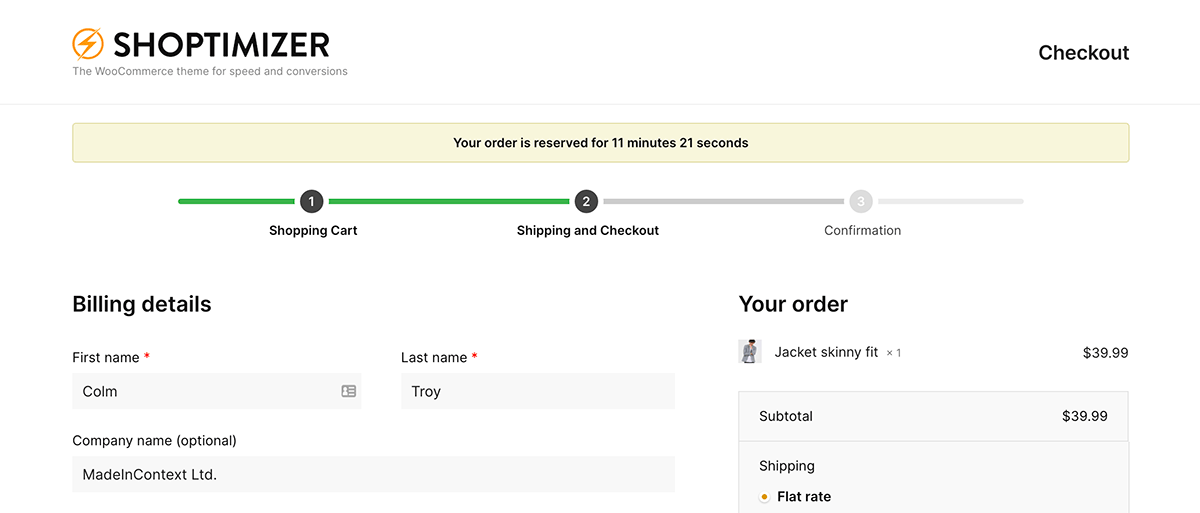Viewport: 1200px width, 513px height.
Task: Click the gray progress bar before Confirmation
Action: coord(724,201)
